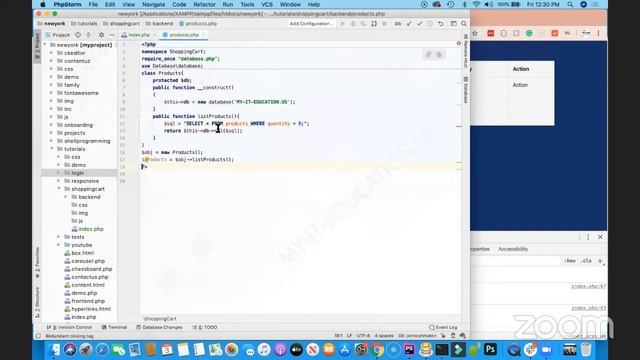Open the Event Log

[x=443, y=327]
